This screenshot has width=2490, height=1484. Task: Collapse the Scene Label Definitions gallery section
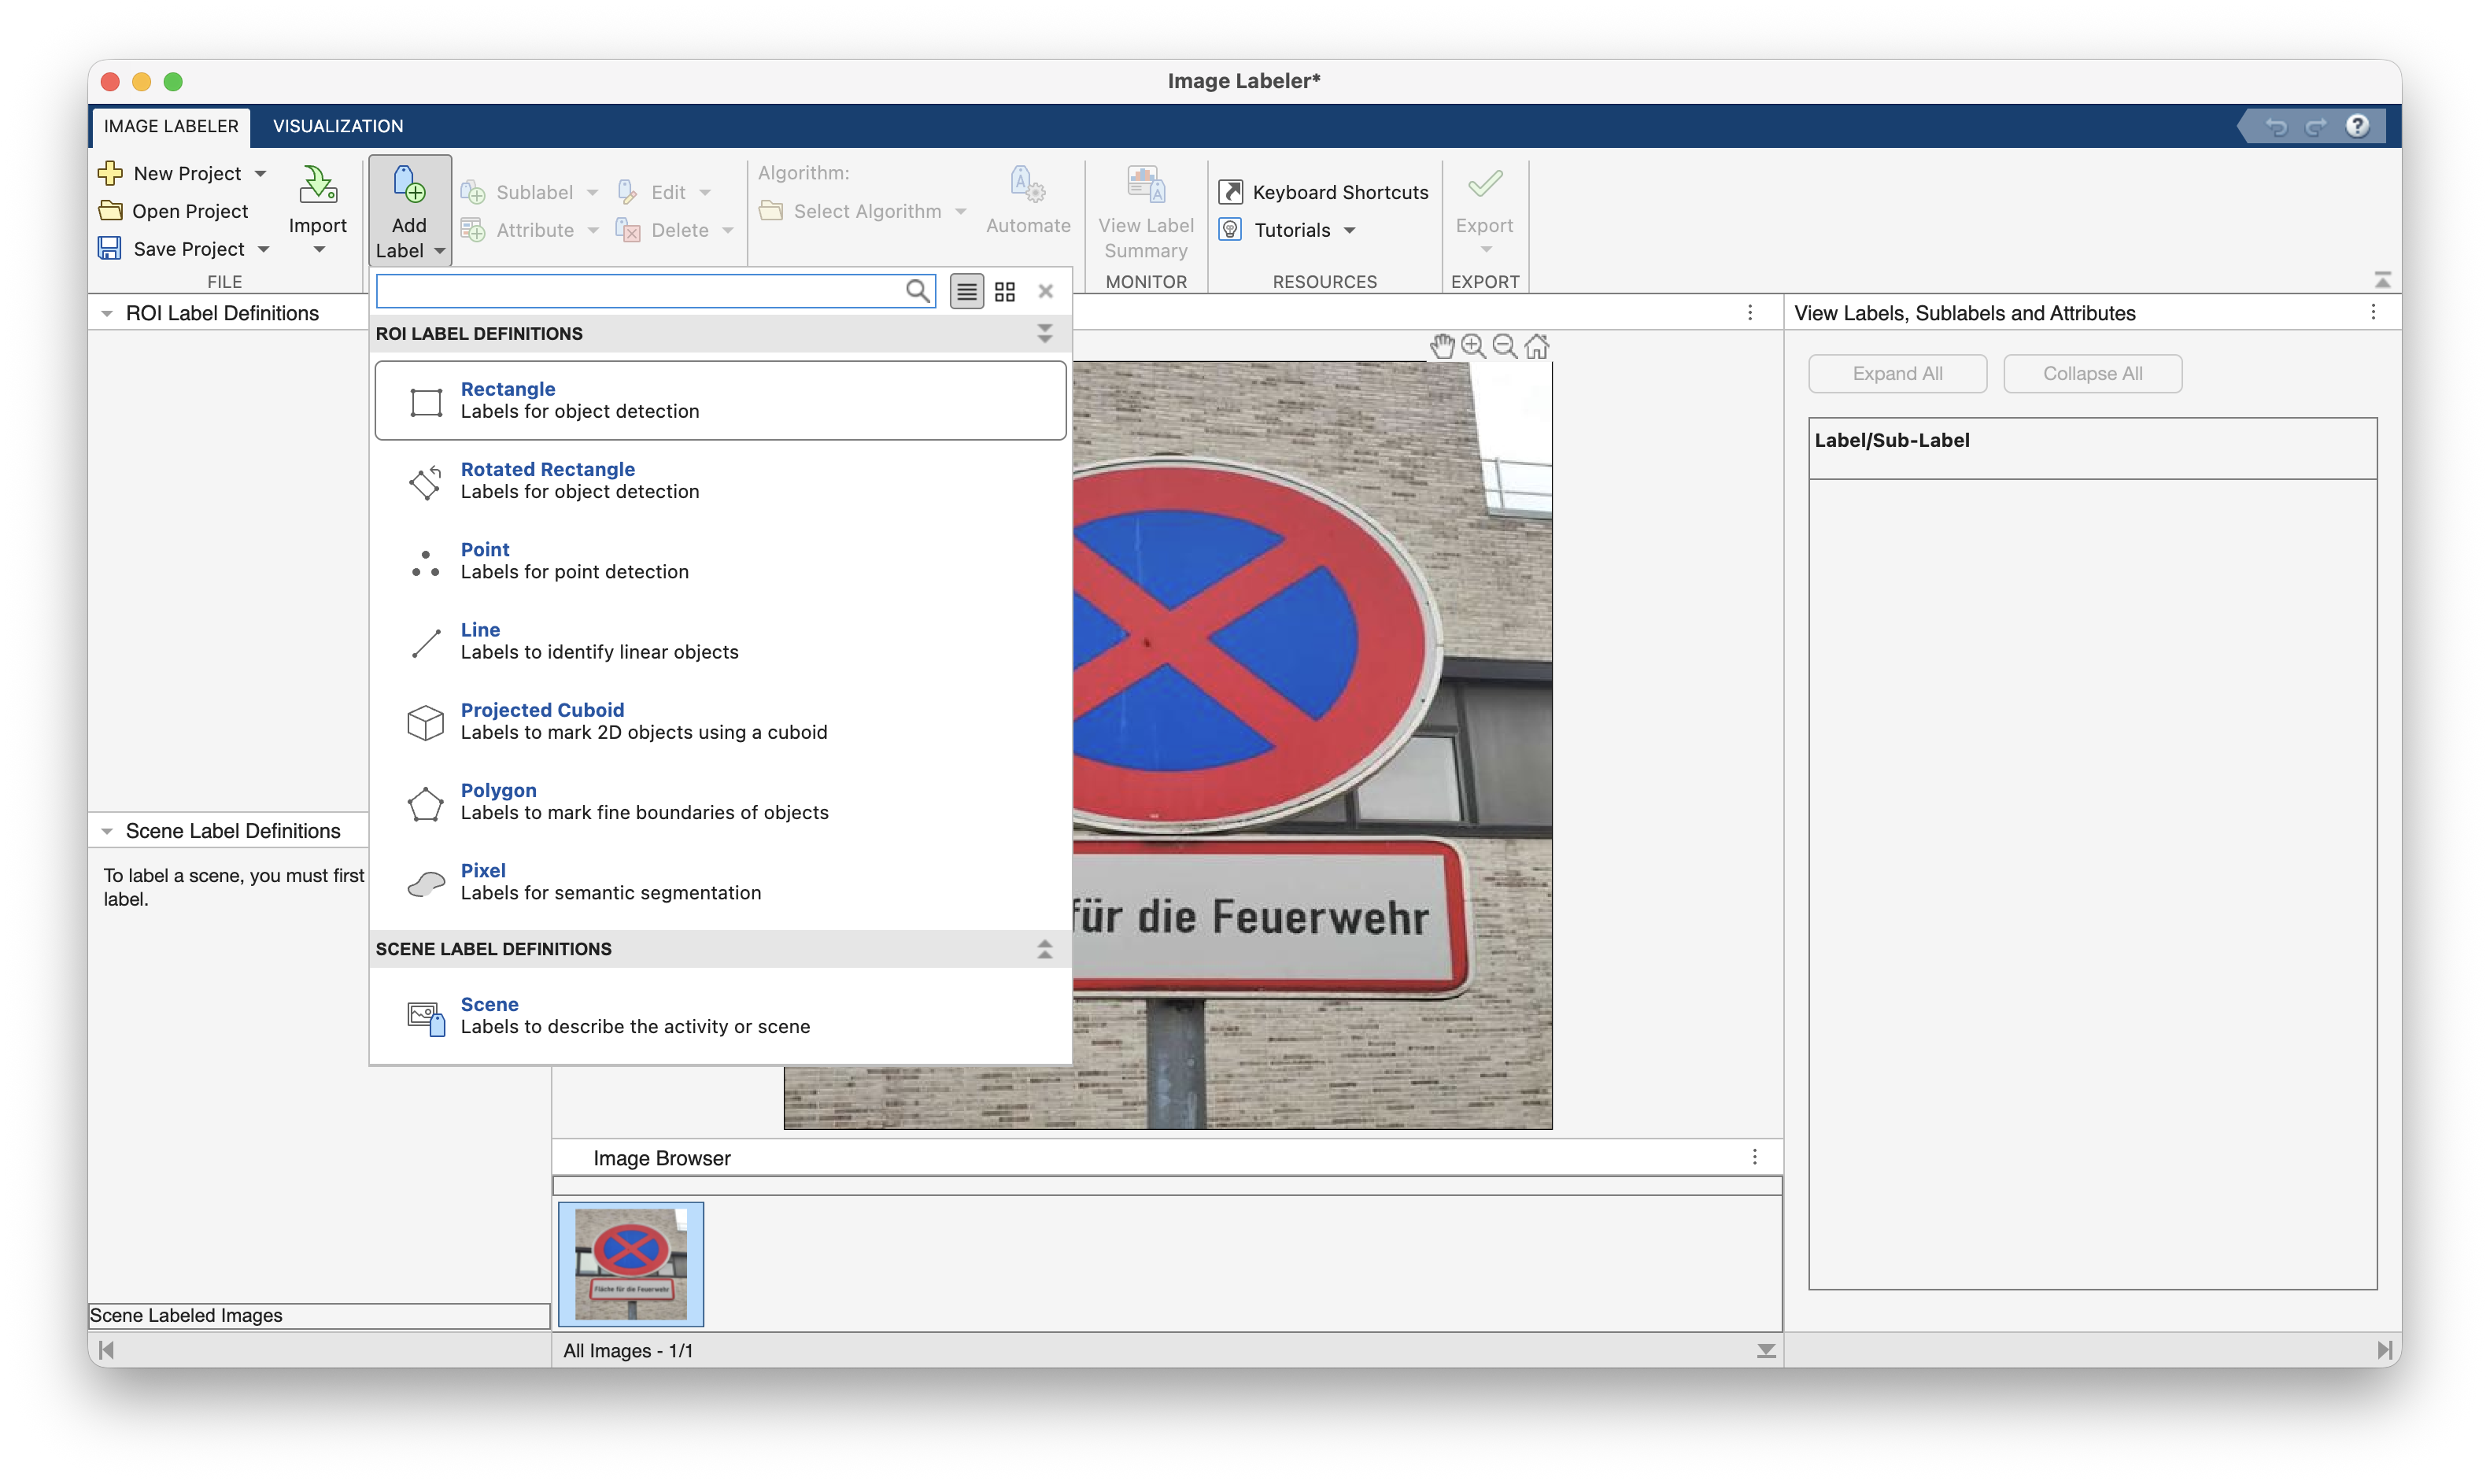1044,949
